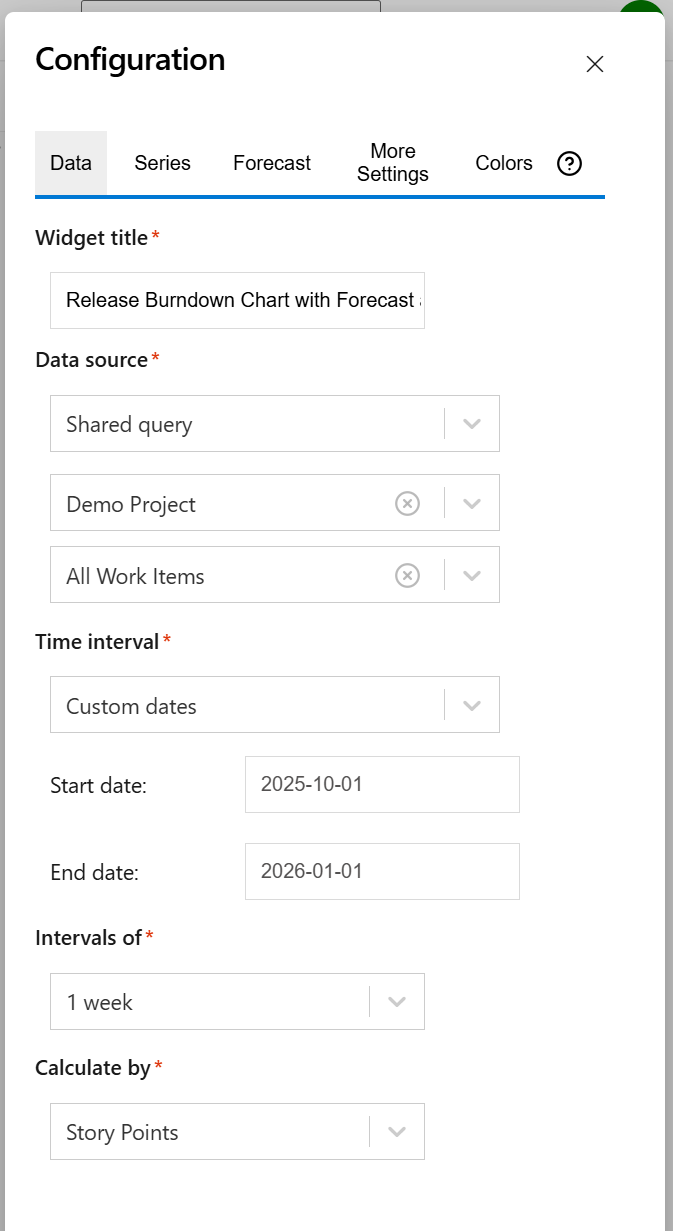The width and height of the screenshot is (673, 1231).
Task: Clear the Demo Project selection
Action: [x=407, y=503]
